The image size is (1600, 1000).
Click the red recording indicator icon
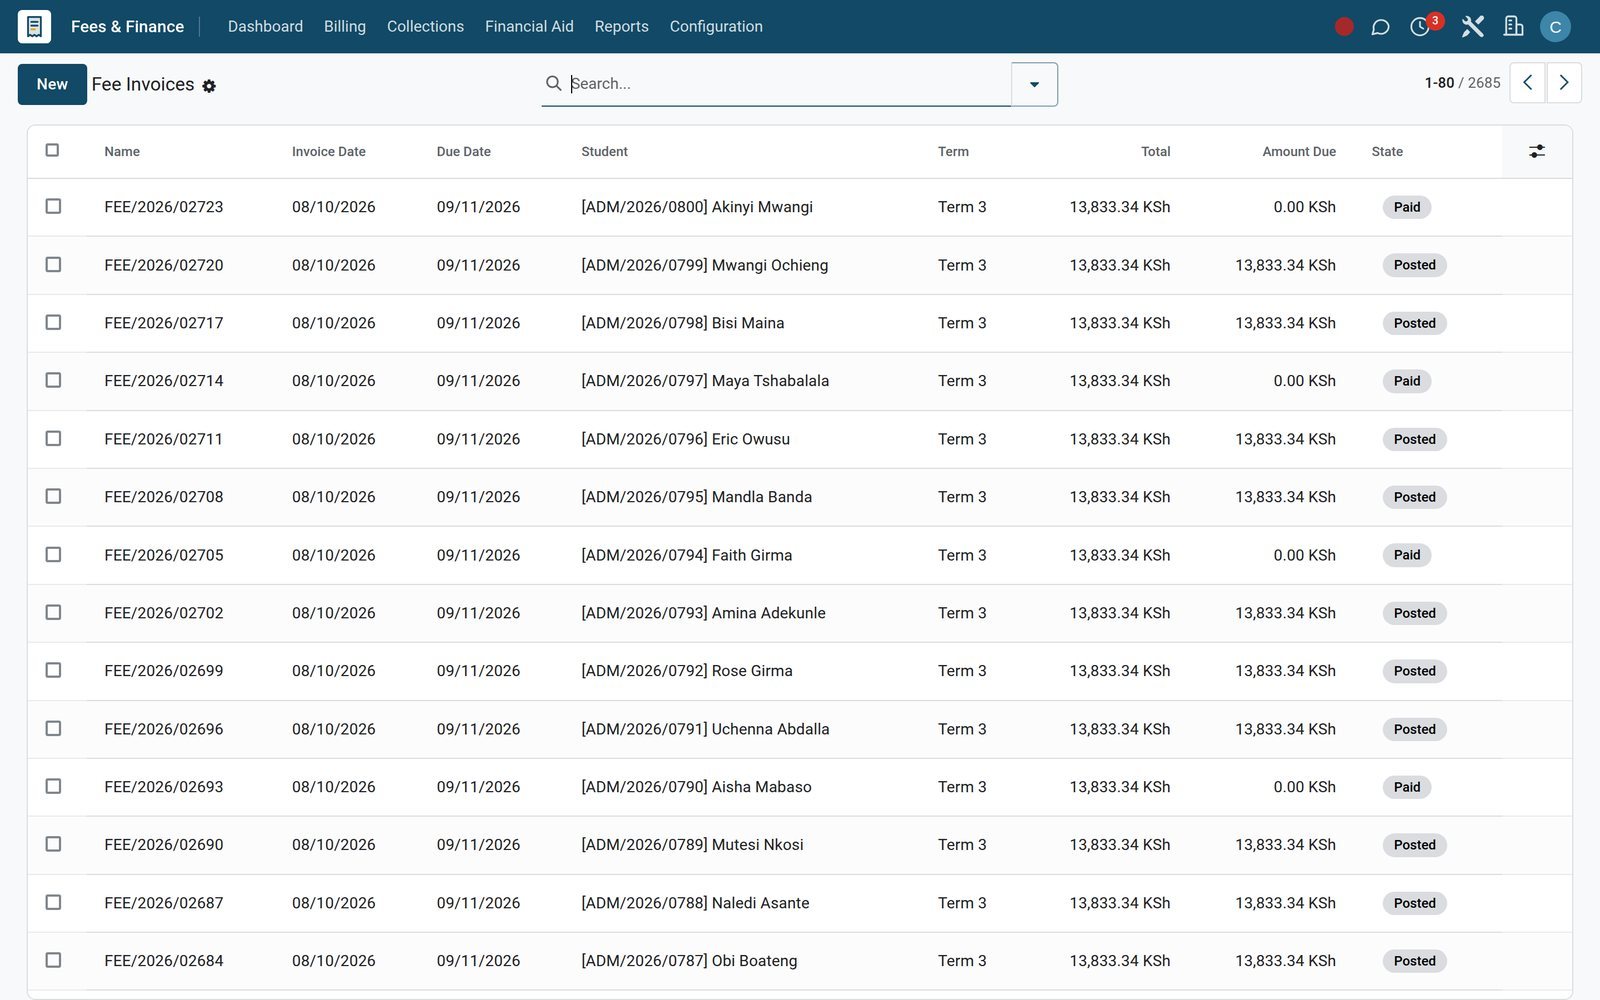(1344, 27)
